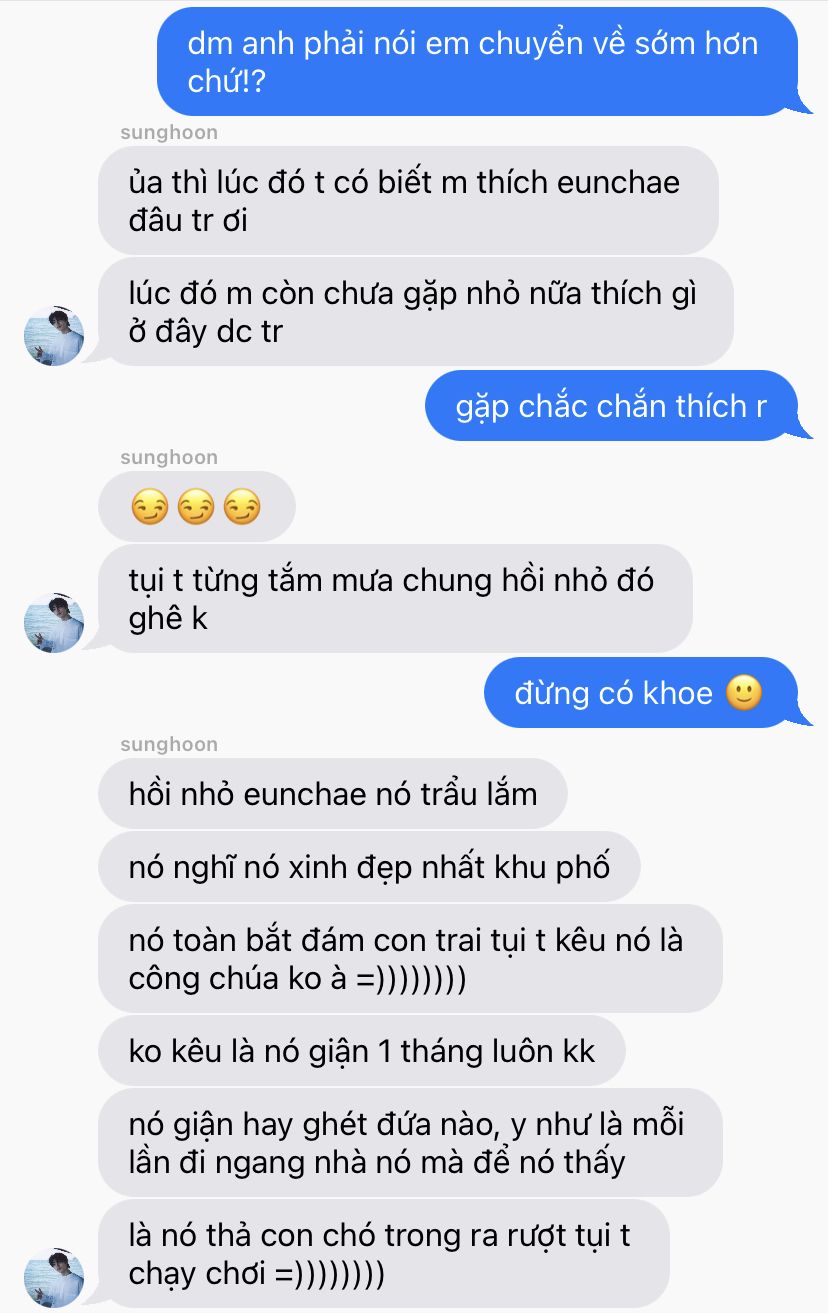Tap the "là nó thả con chó" message bubble

383,1254
